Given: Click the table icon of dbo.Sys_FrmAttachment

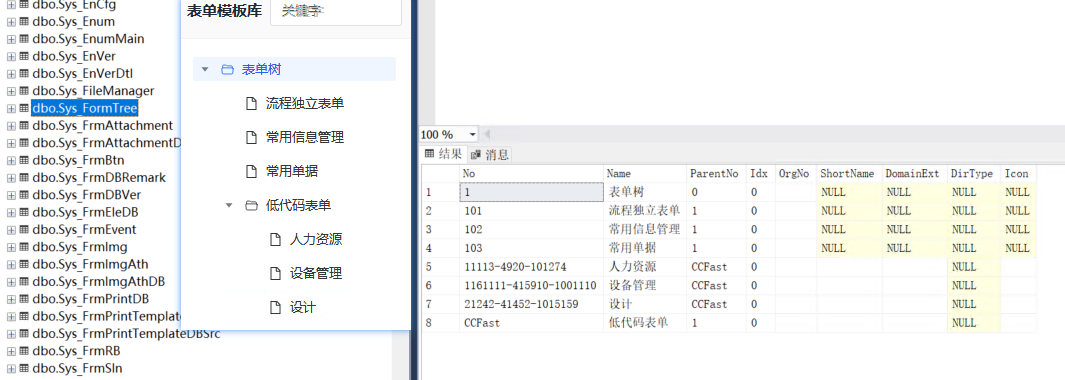Looking at the screenshot, I should pos(24,126).
